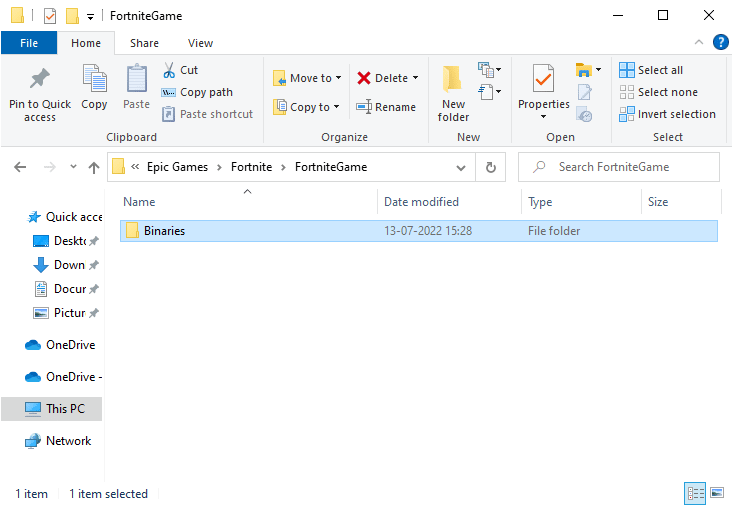Viewport: 733px width, 506px height.
Task: Open Downloads in the sidebar
Action: [65, 265]
